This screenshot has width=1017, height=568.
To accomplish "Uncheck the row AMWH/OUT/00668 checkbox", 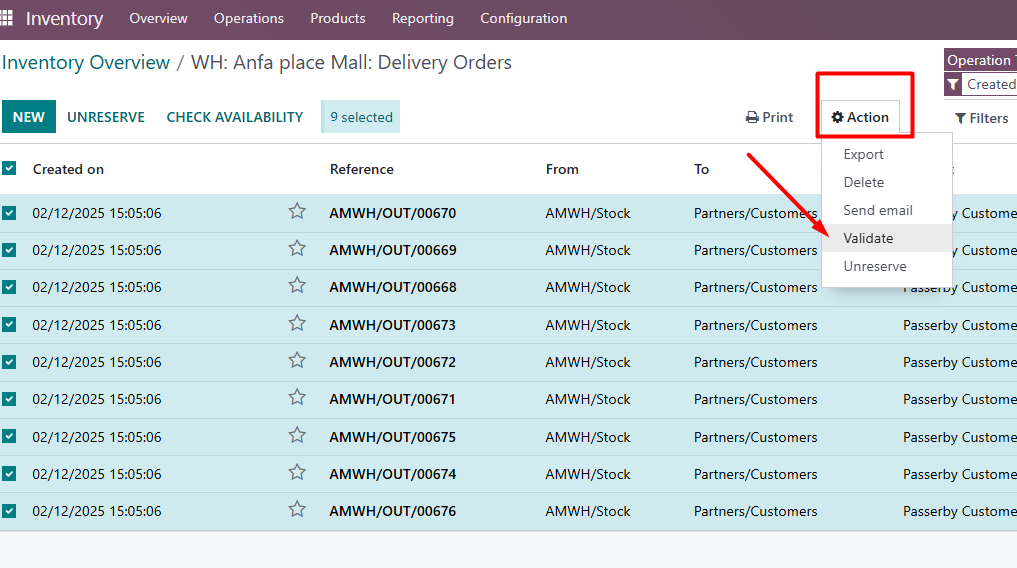I will (x=9, y=287).
